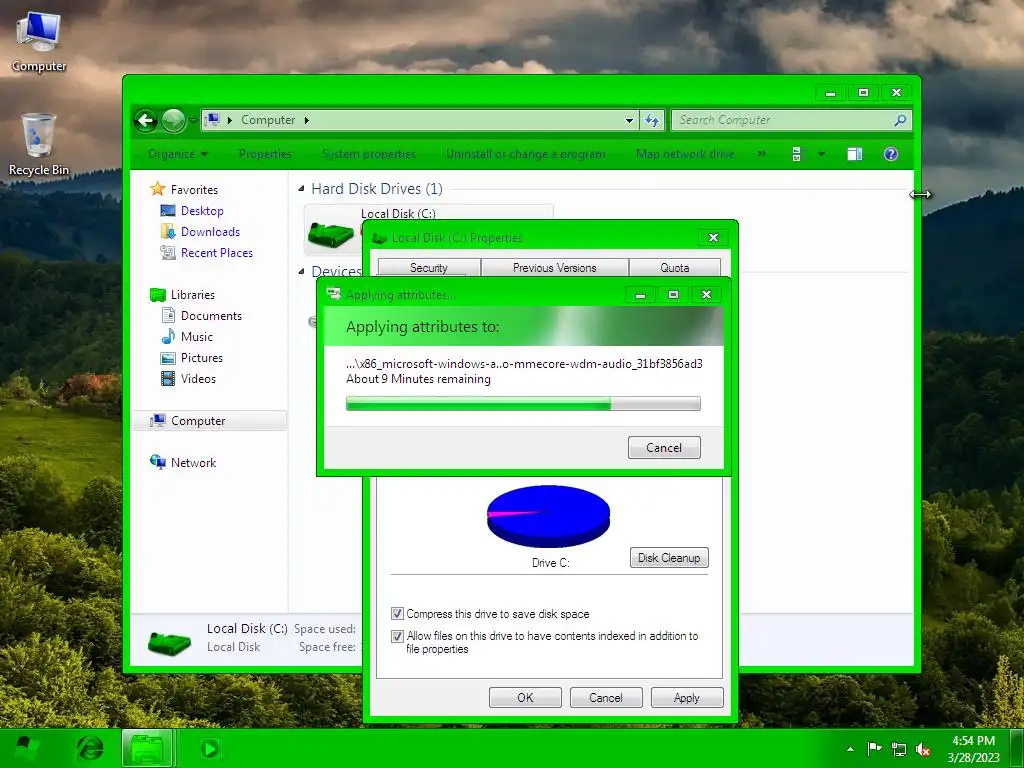Click Properties in Explorer toolbar
Screen dimensions: 1024x768
point(265,154)
